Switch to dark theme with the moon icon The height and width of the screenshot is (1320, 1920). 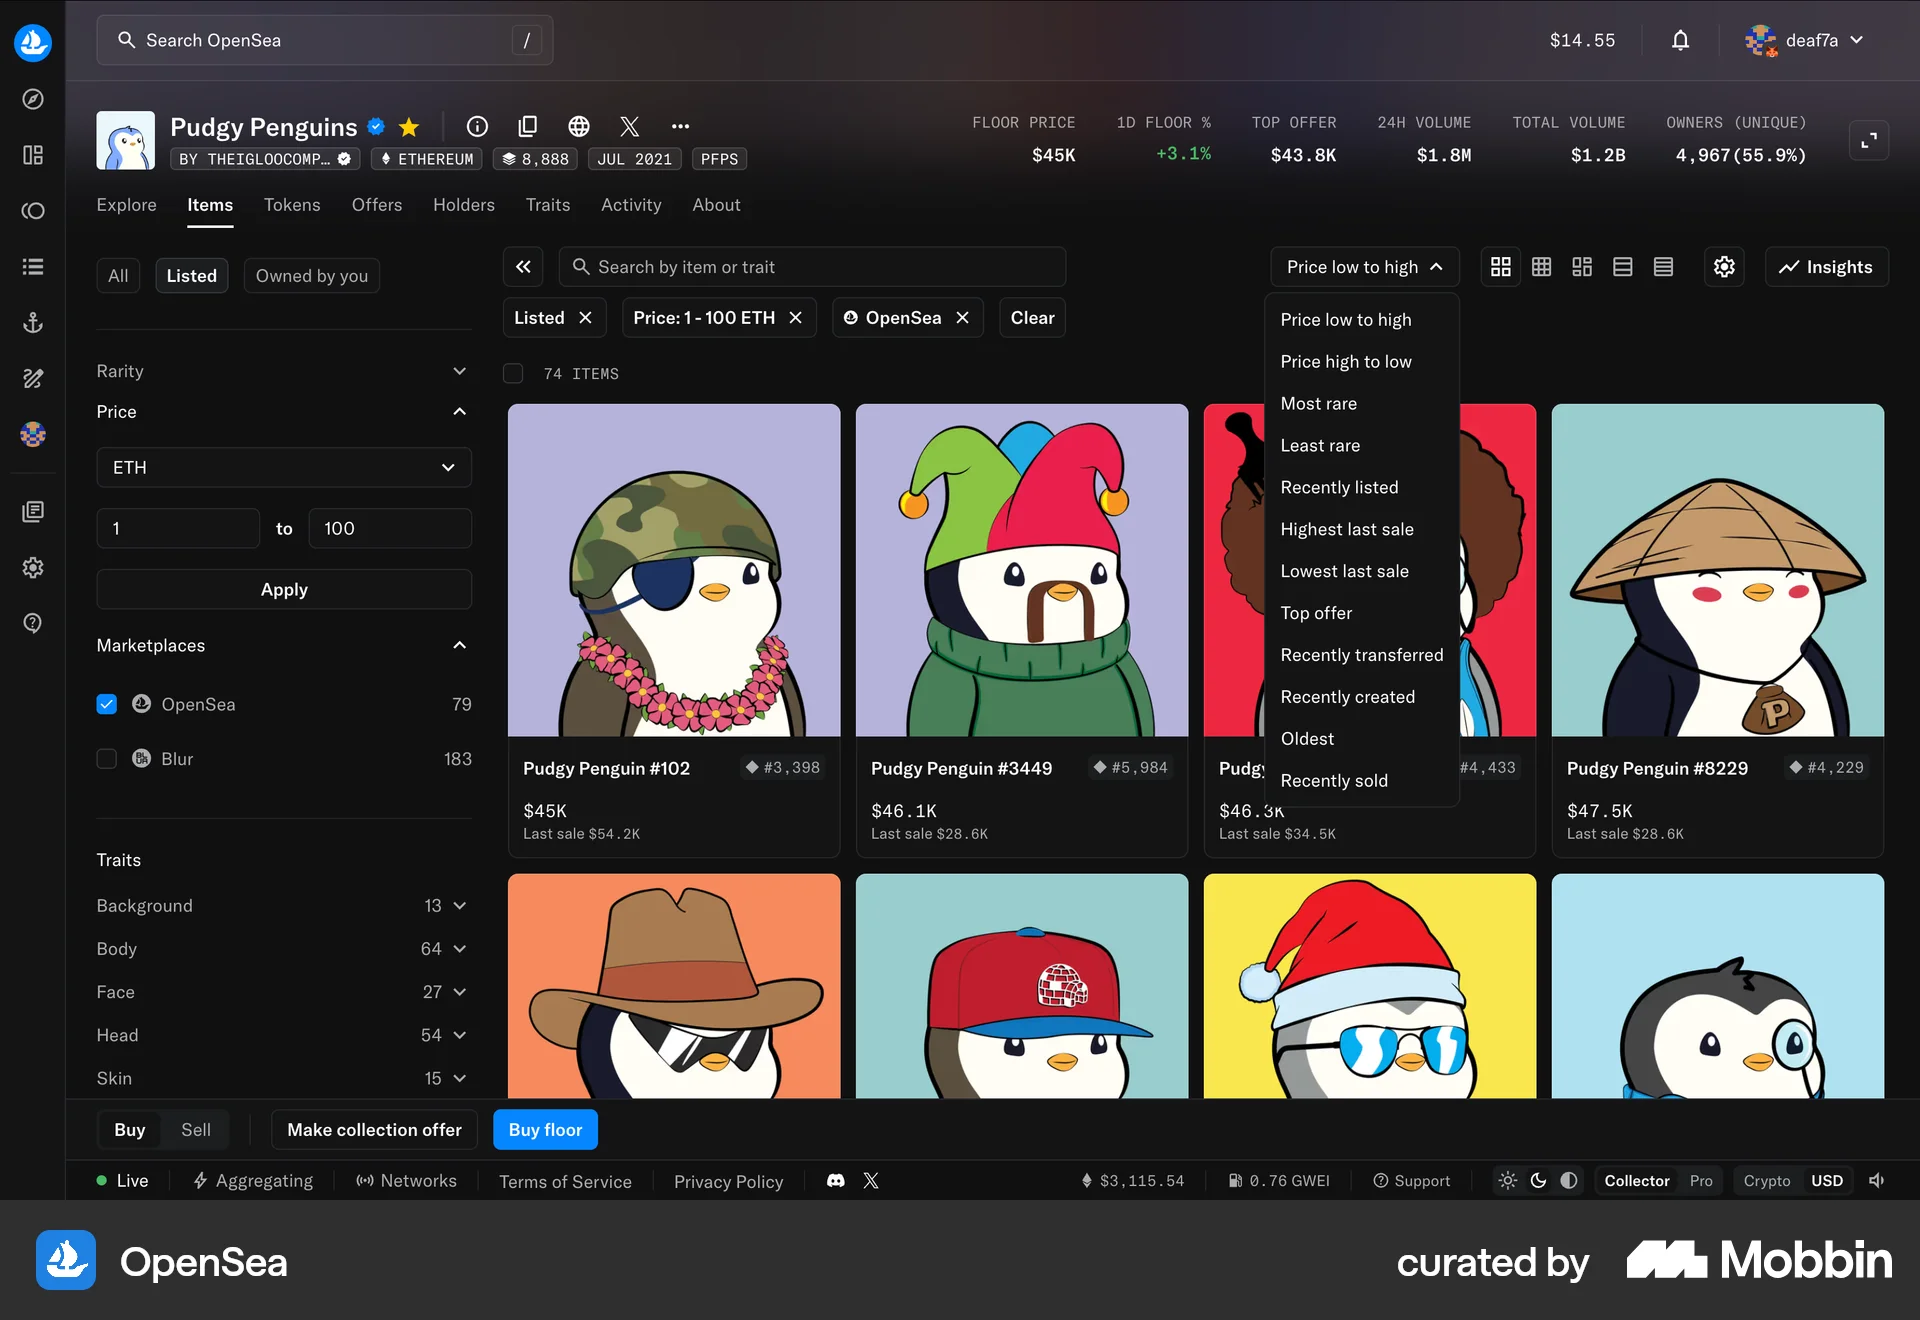pos(1538,1181)
